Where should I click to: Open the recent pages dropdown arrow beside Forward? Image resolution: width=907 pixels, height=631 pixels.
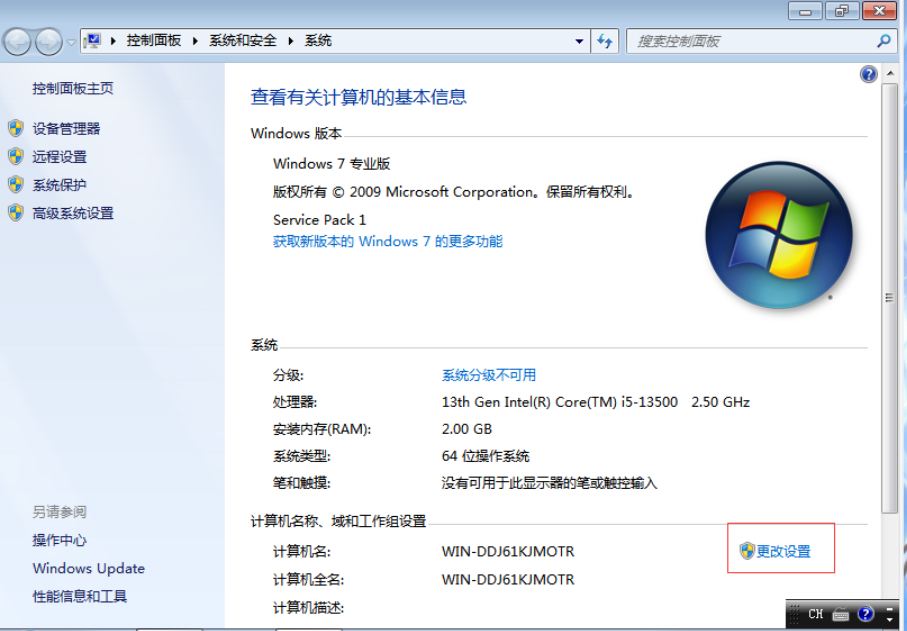pyautogui.click(x=71, y=42)
